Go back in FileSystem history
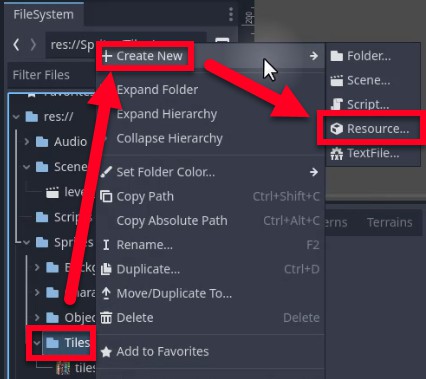This screenshot has height=379, width=426. click(x=16, y=44)
